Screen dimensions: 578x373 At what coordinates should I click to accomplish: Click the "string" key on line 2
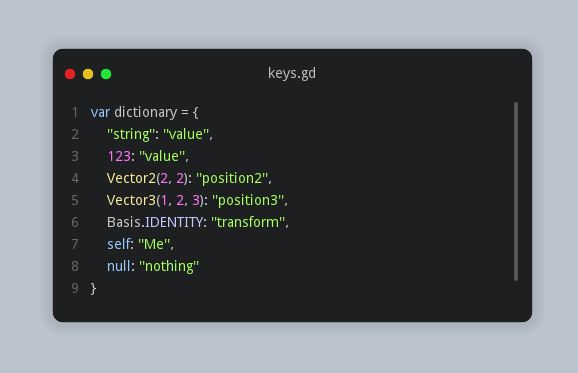tap(130, 134)
